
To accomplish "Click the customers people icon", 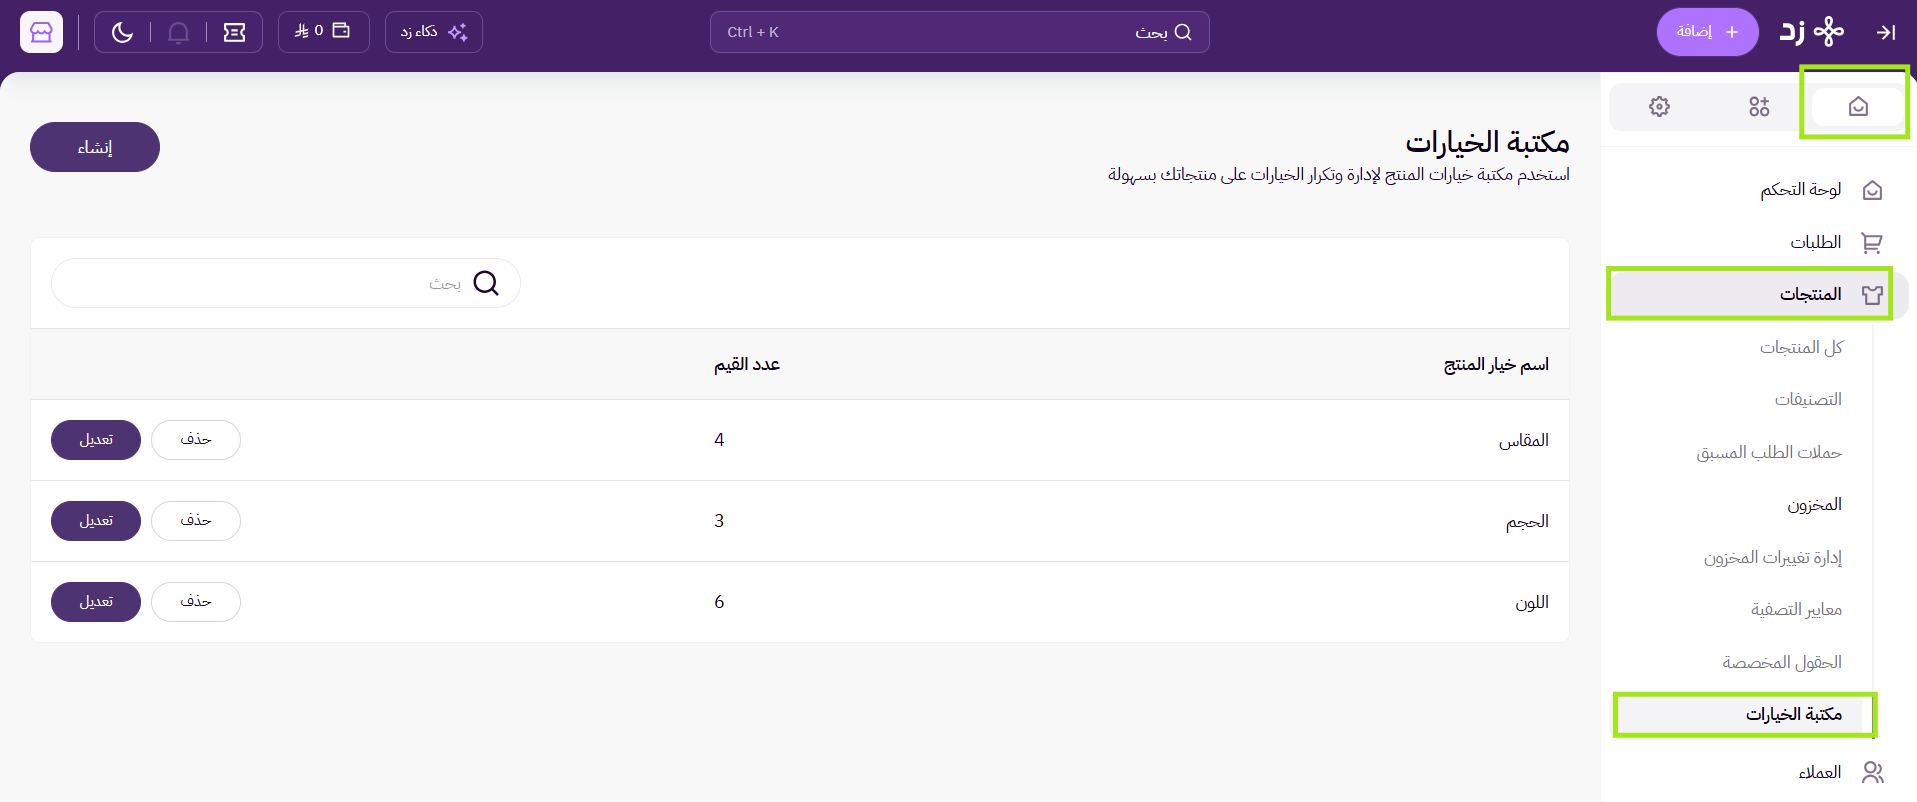I will coord(1872,772).
